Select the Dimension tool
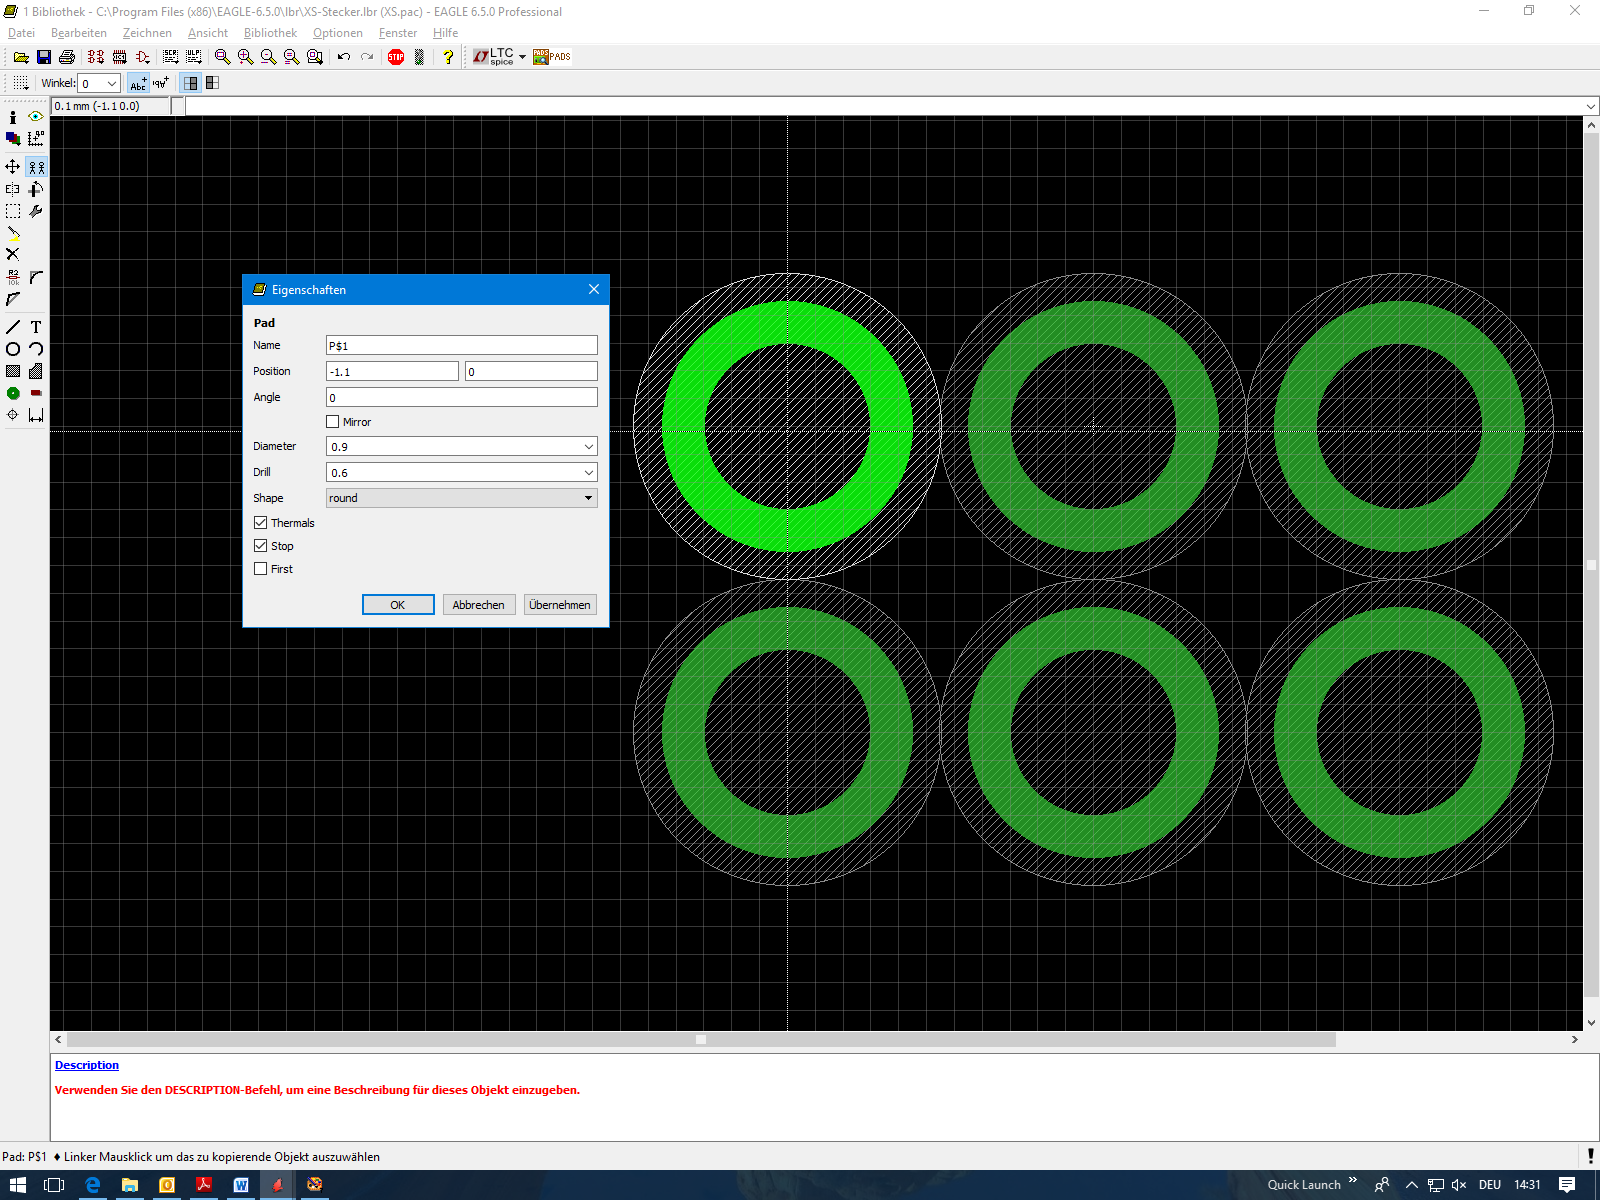 (x=36, y=415)
